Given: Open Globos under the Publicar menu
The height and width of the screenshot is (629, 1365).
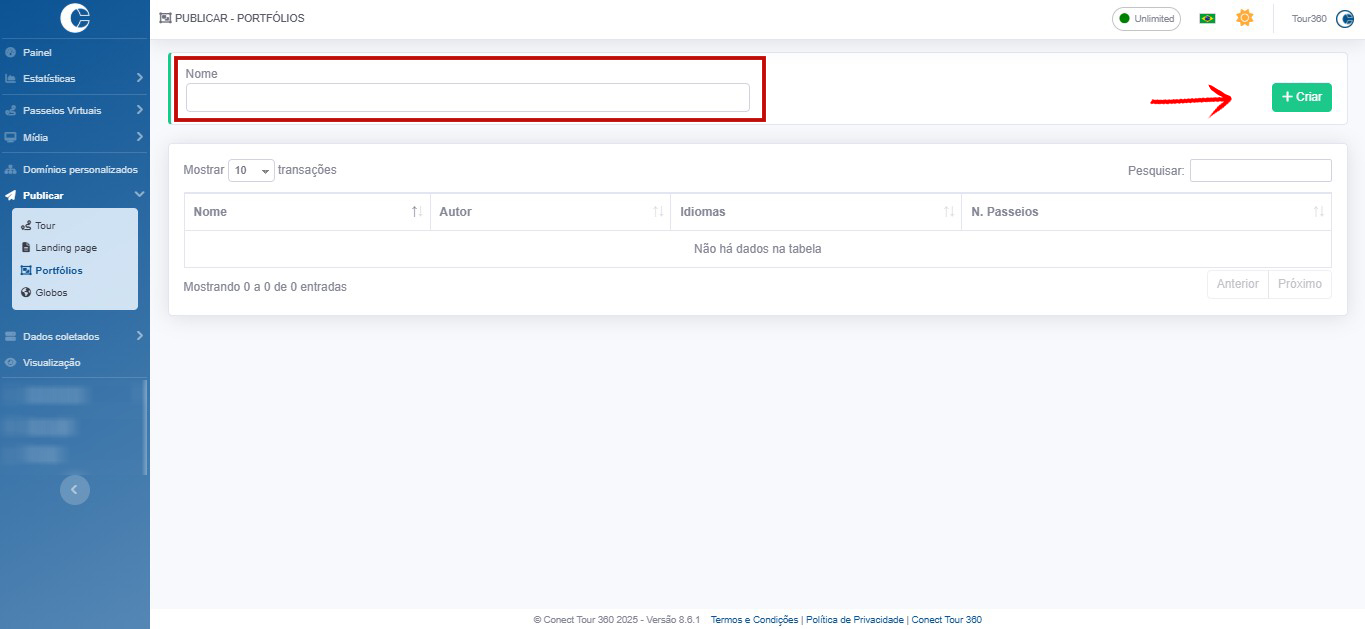Looking at the screenshot, I should tap(51, 293).
